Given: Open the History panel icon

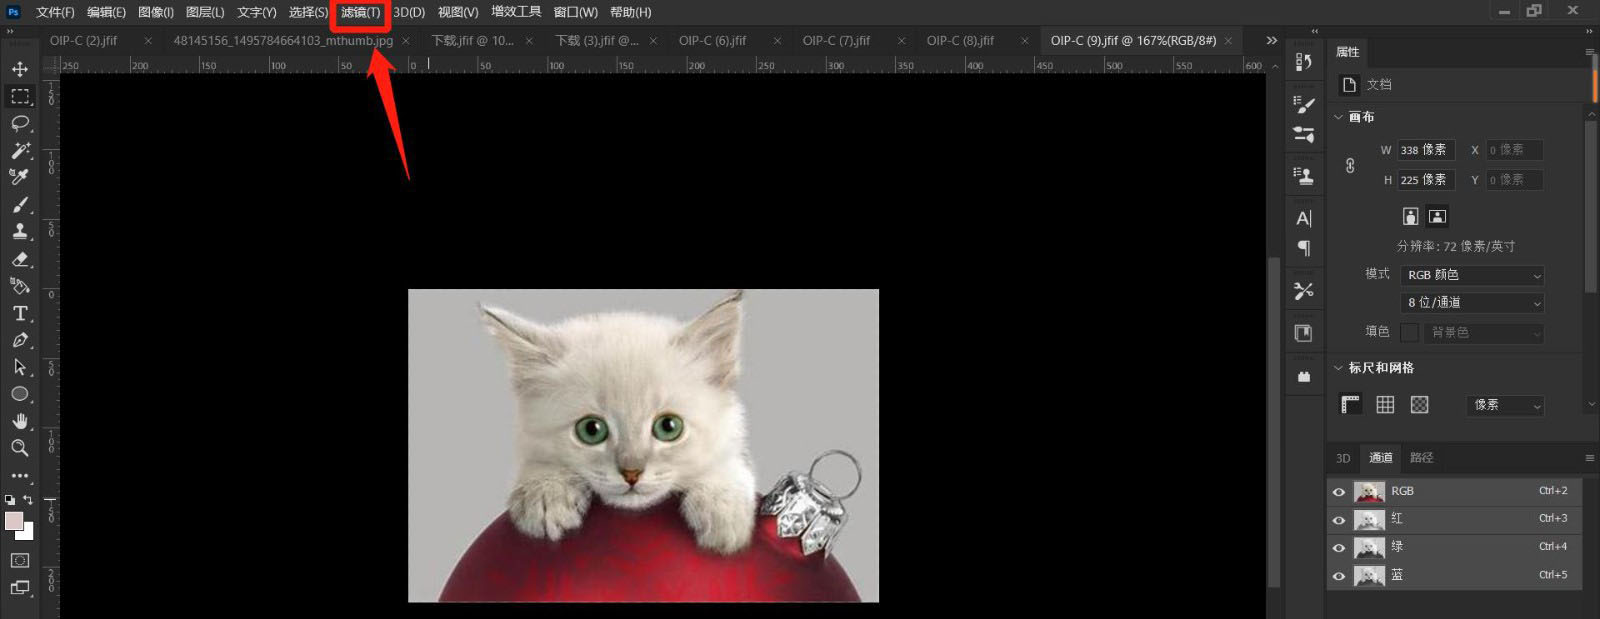Looking at the screenshot, I should (1303, 62).
